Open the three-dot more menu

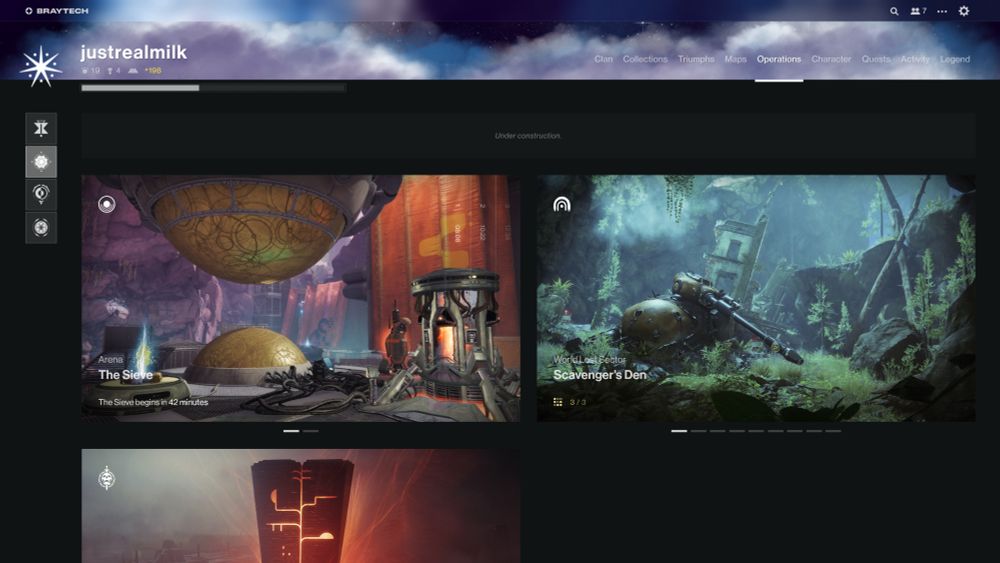click(x=942, y=11)
